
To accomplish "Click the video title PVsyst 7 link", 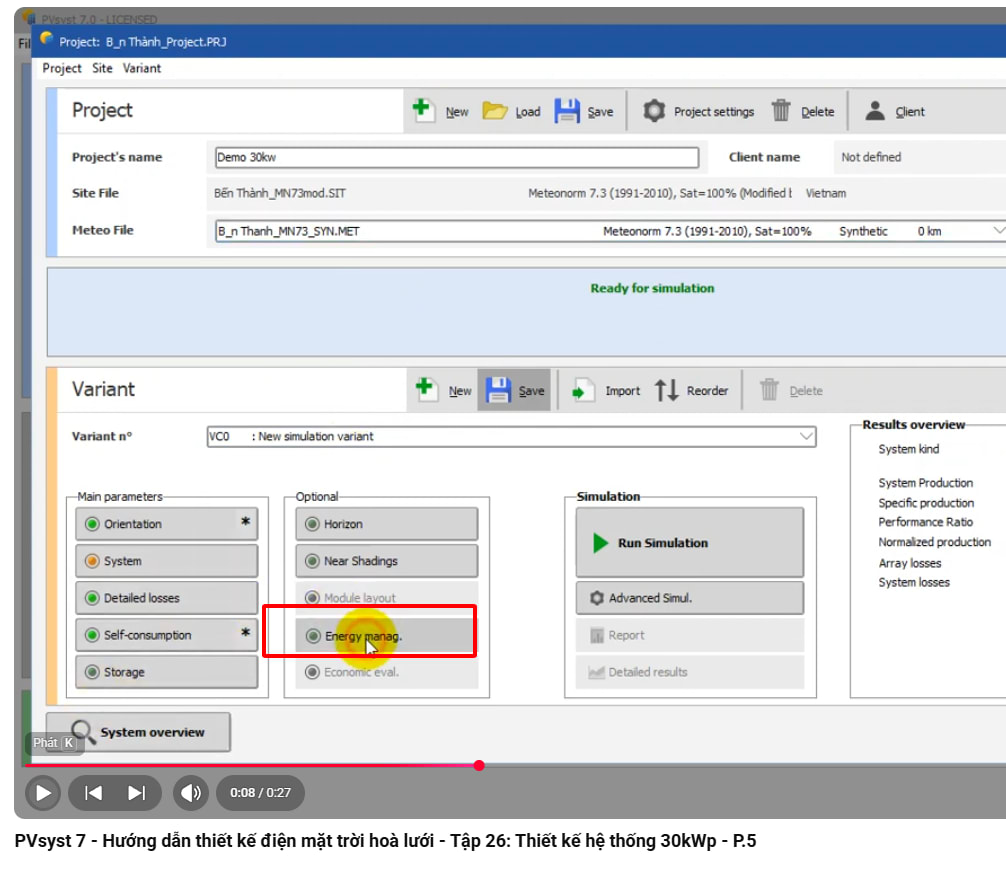I will [x=385, y=841].
